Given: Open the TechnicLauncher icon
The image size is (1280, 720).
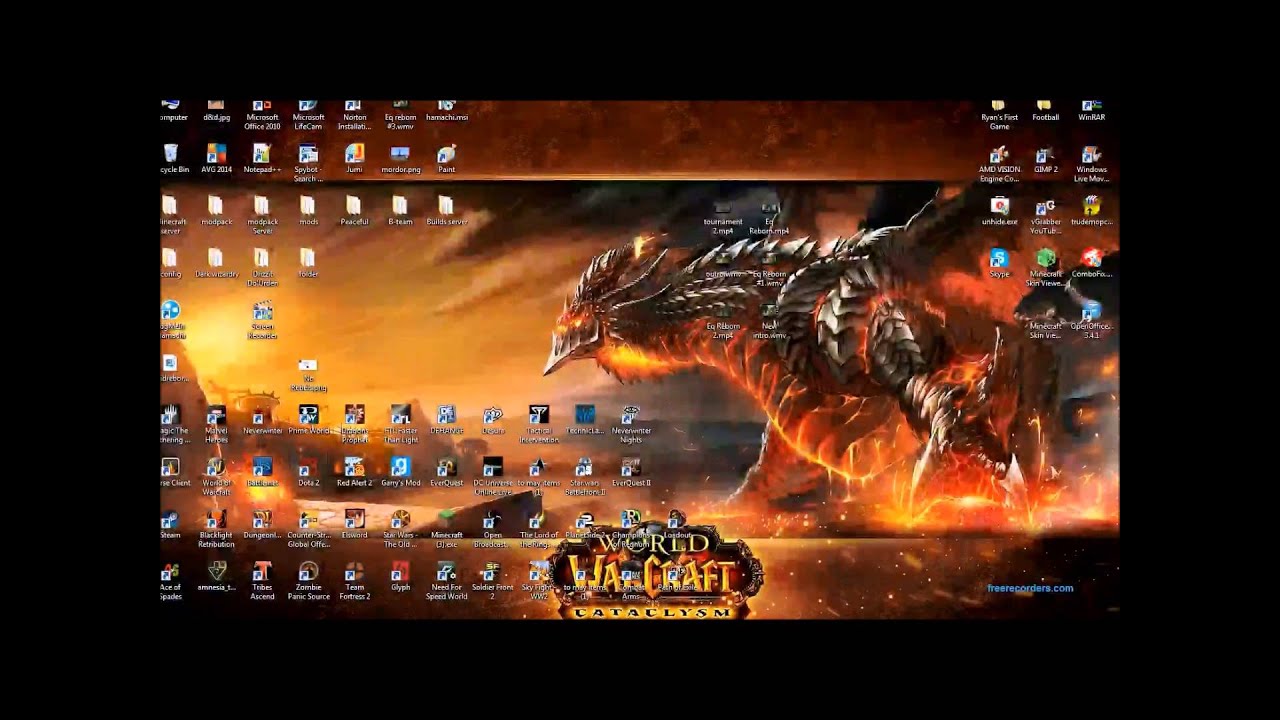Looking at the screenshot, I should (585, 420).
